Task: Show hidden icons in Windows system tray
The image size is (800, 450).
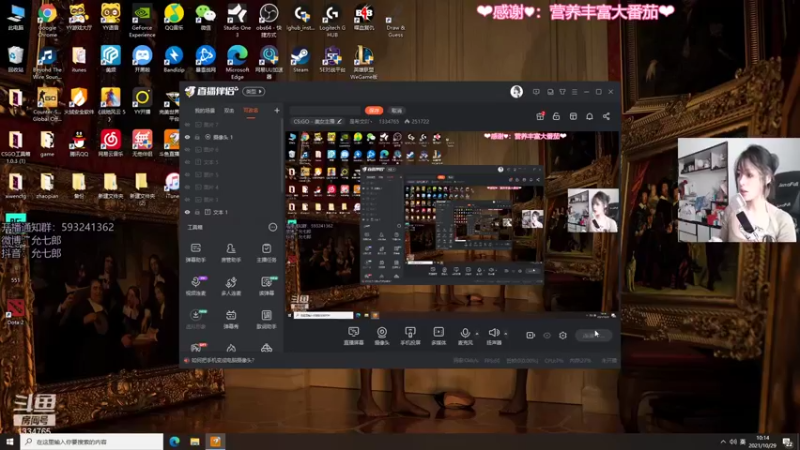Action: point(723,442)
